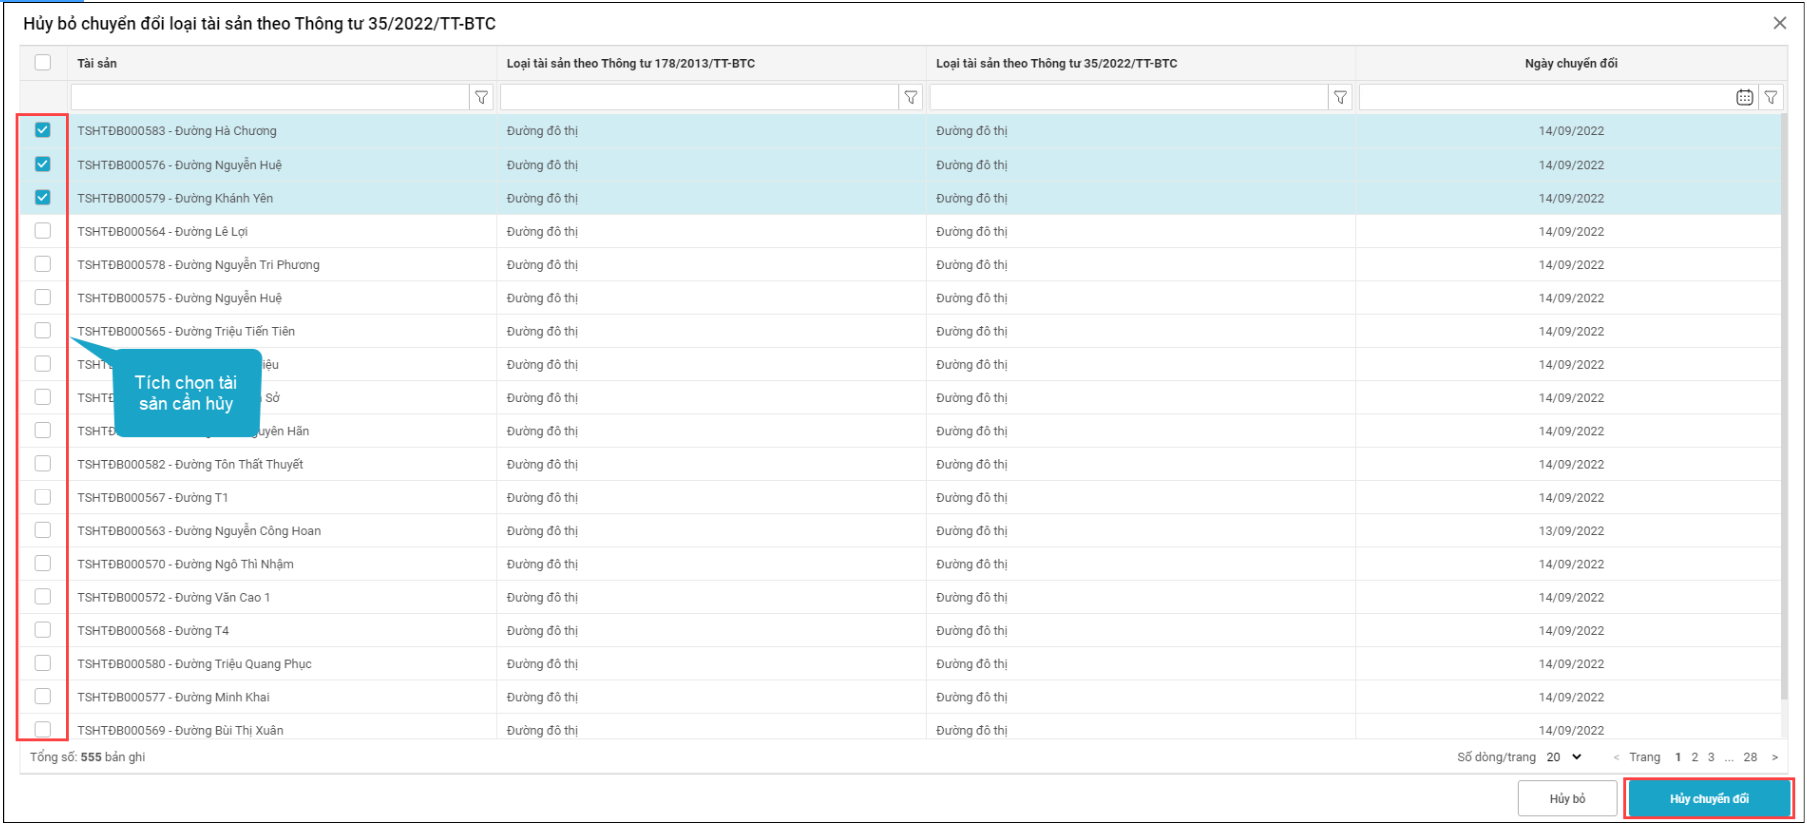Focus the Tài sản filter text field
The image size is (1807, 825).
click(269, 97)
